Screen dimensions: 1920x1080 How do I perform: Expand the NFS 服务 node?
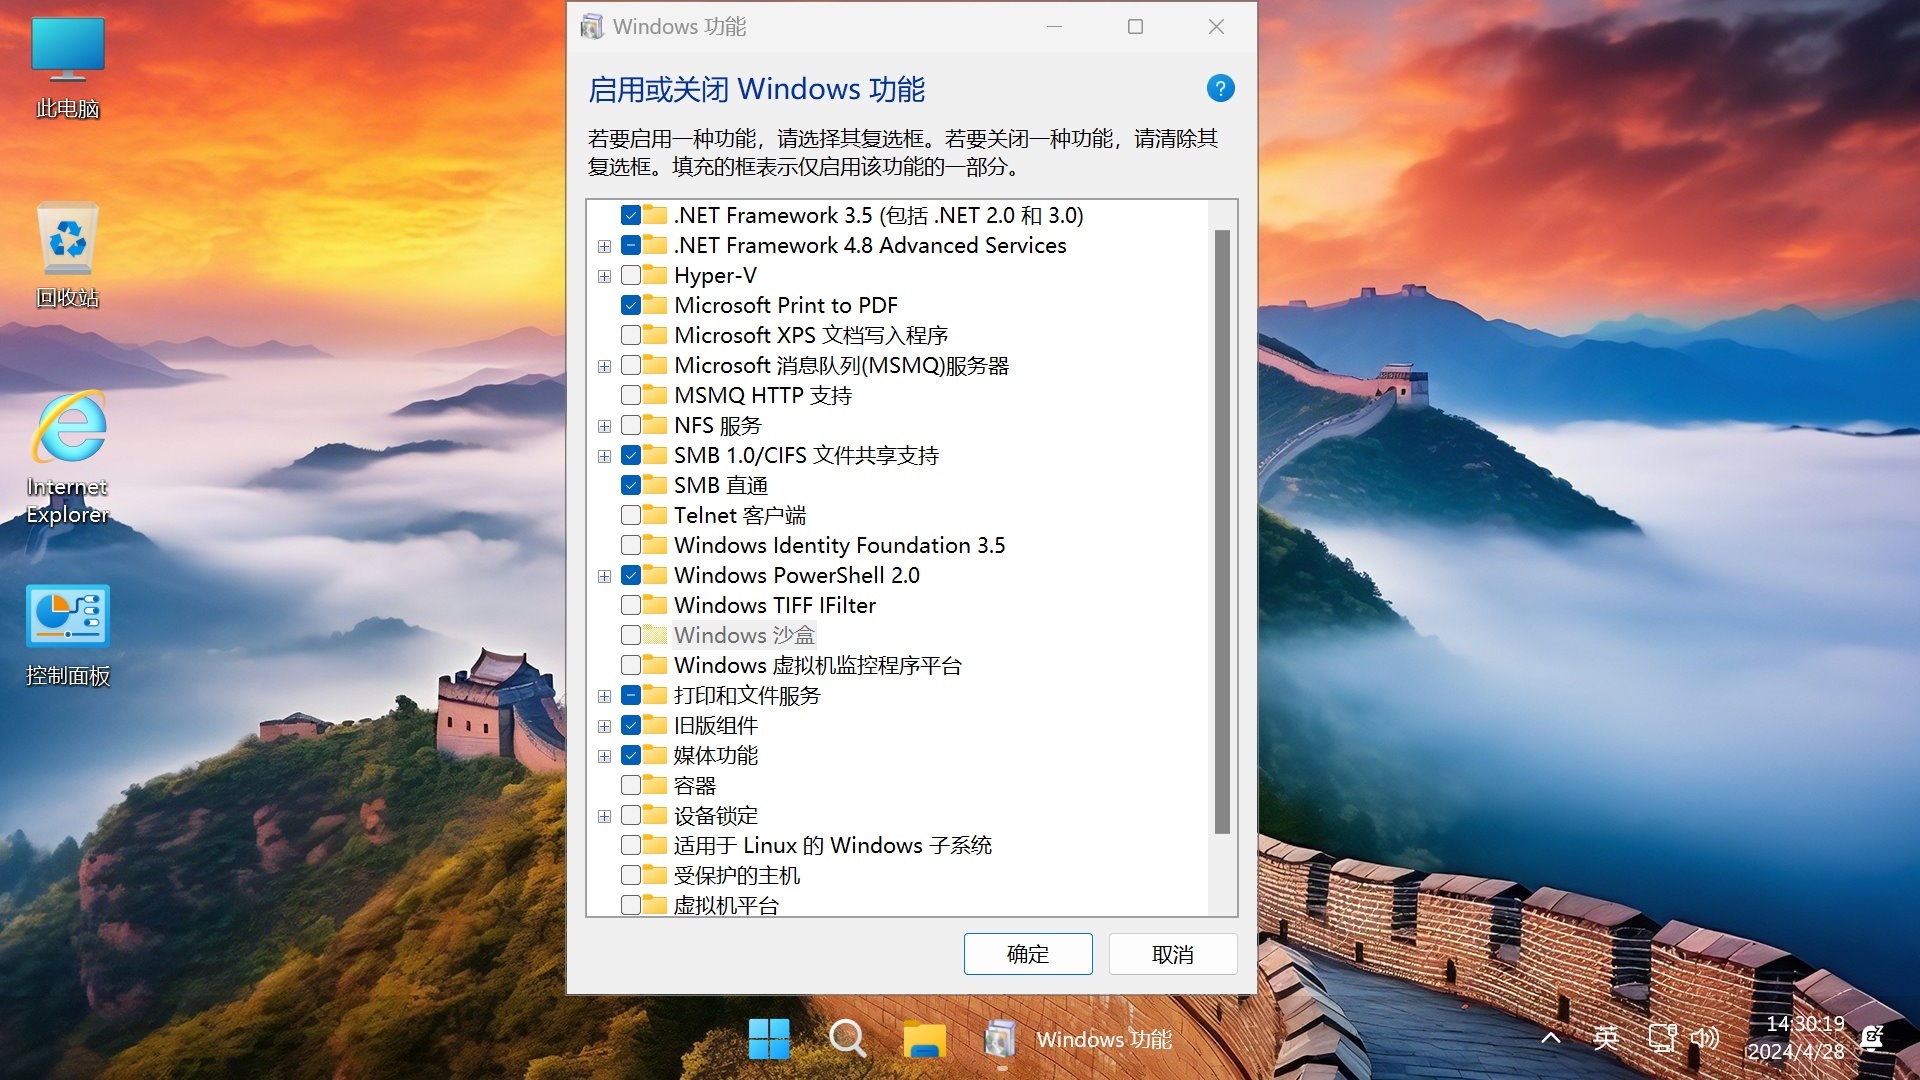coord(604,425)
